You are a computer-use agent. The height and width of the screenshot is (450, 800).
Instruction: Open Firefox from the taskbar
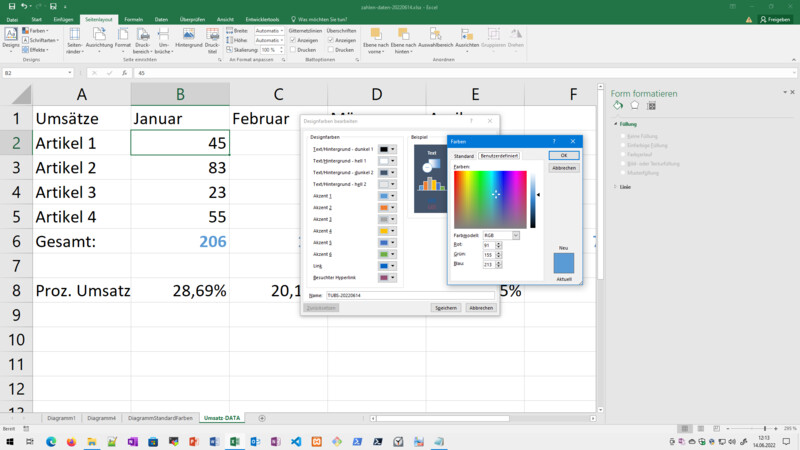point(71,441)
